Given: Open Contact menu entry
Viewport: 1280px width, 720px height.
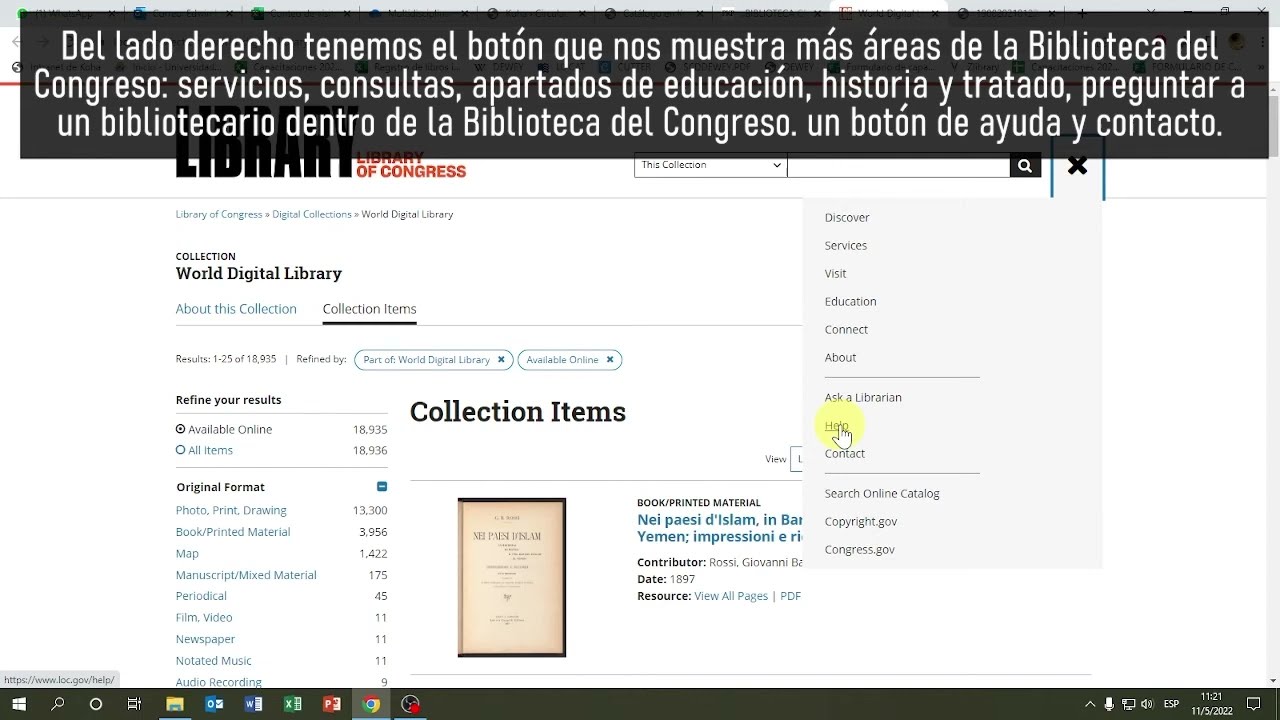Looking at the screenshot, I should pyautogui.click(x=845, y=453).
